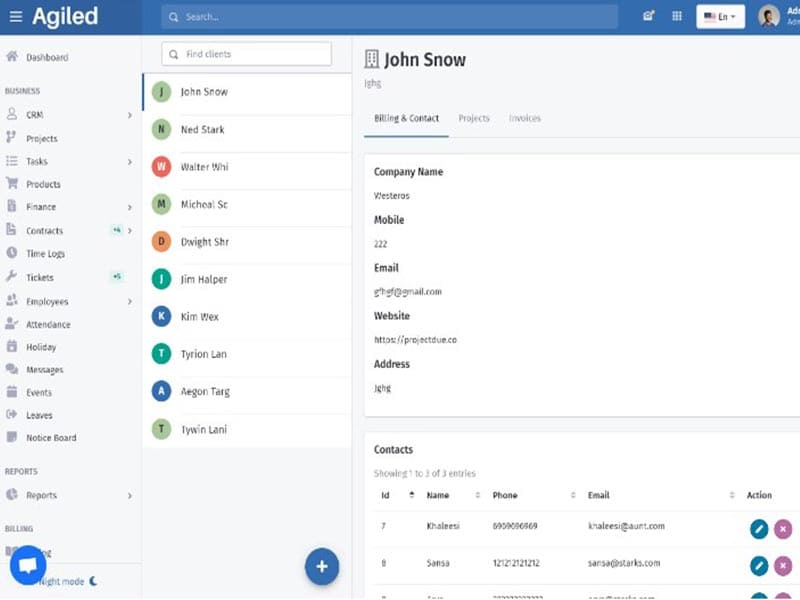
Task: Sort contacts by the Name column
Action: [438, 495]
